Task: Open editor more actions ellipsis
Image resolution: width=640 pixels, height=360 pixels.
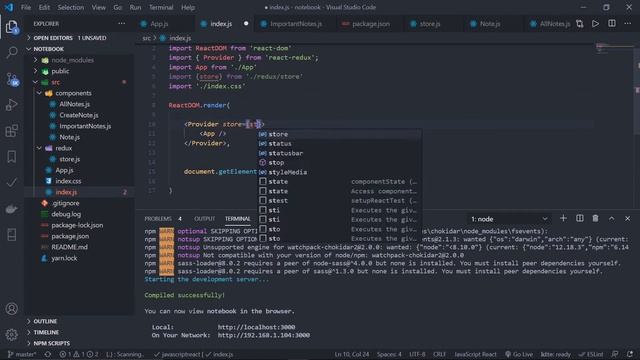Action: point(627,24)
